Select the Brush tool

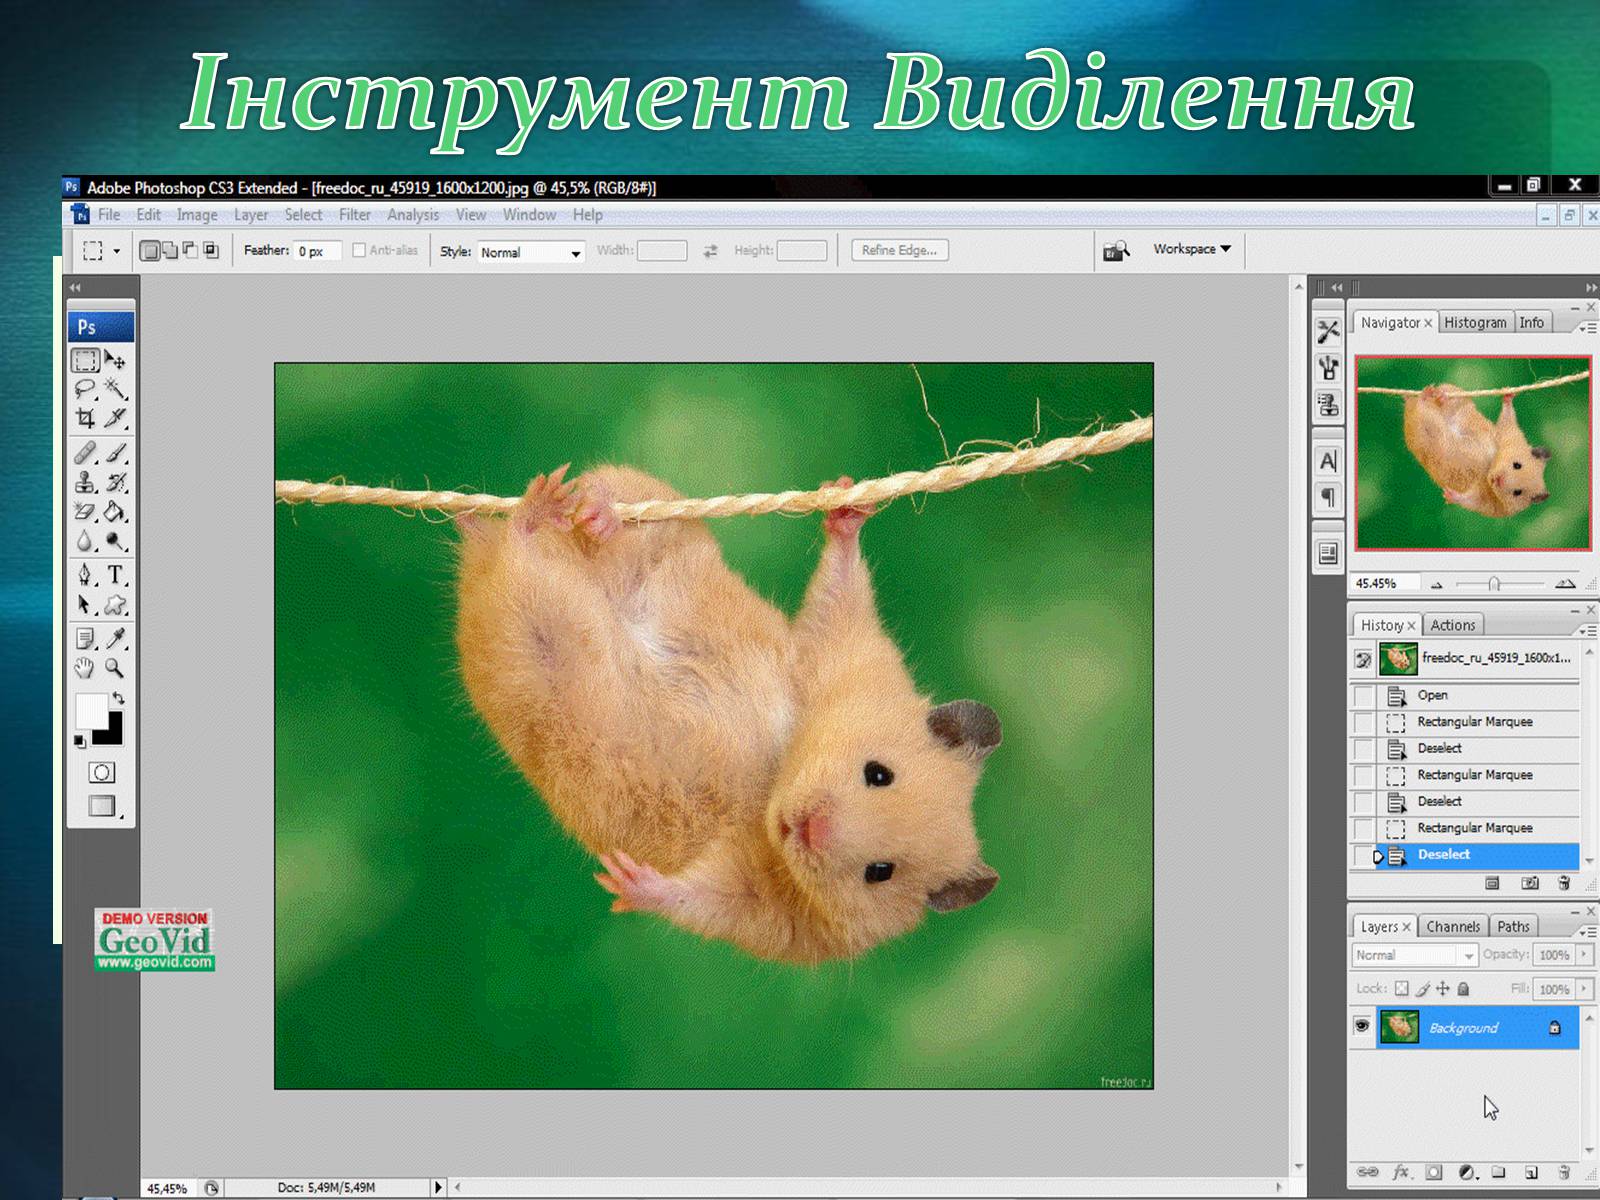[116, 453]
